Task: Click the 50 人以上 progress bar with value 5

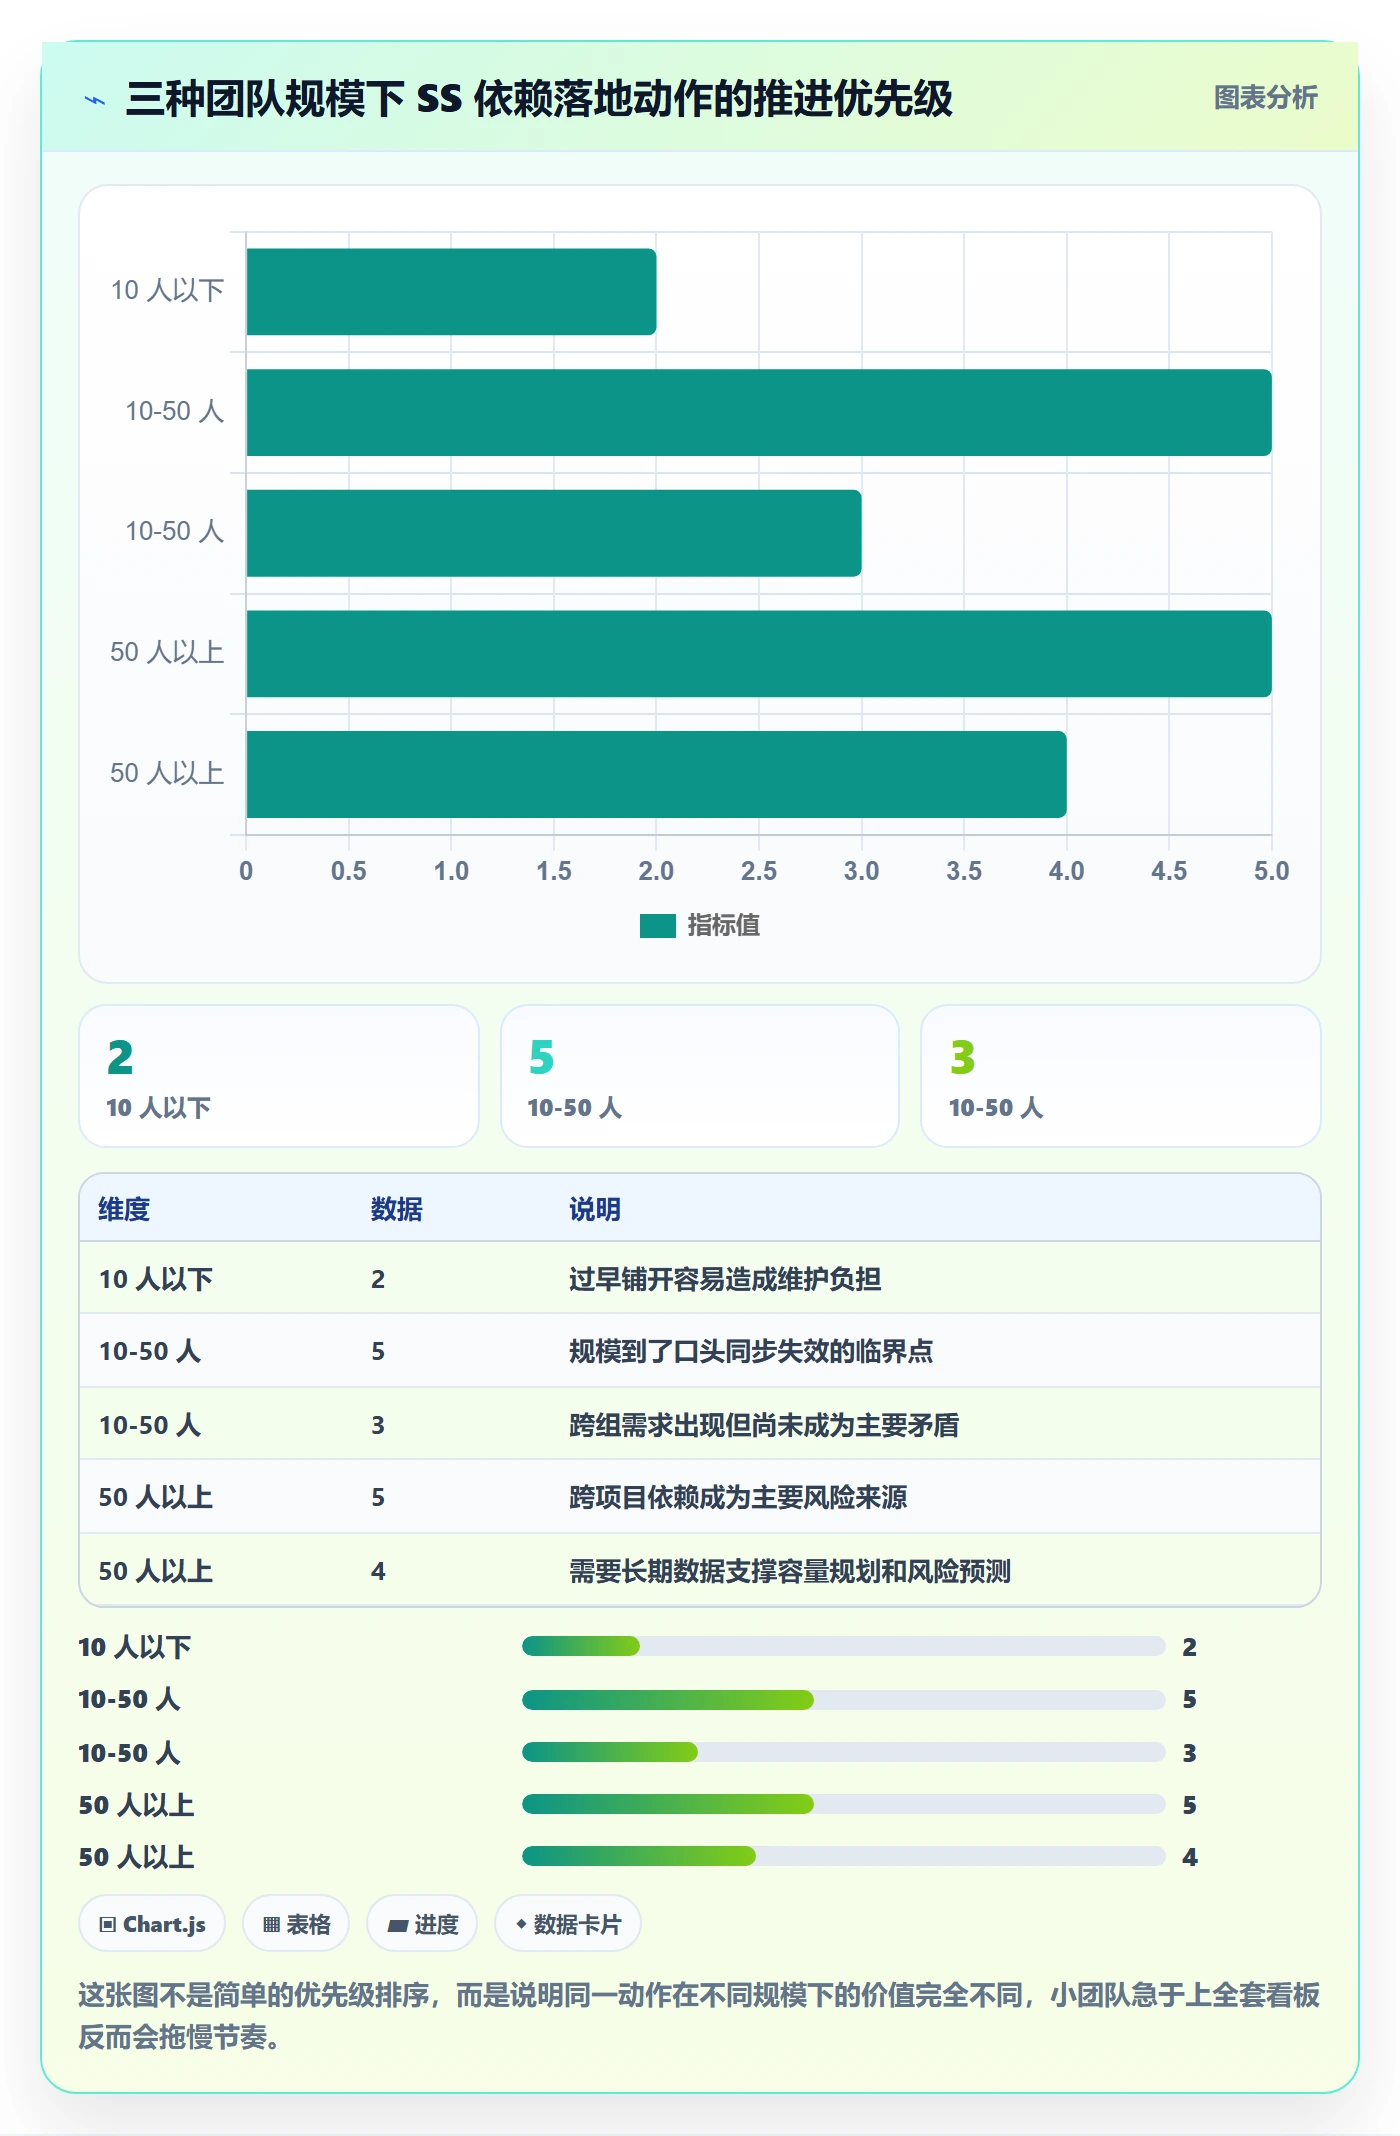Action: click(844, 1804)
